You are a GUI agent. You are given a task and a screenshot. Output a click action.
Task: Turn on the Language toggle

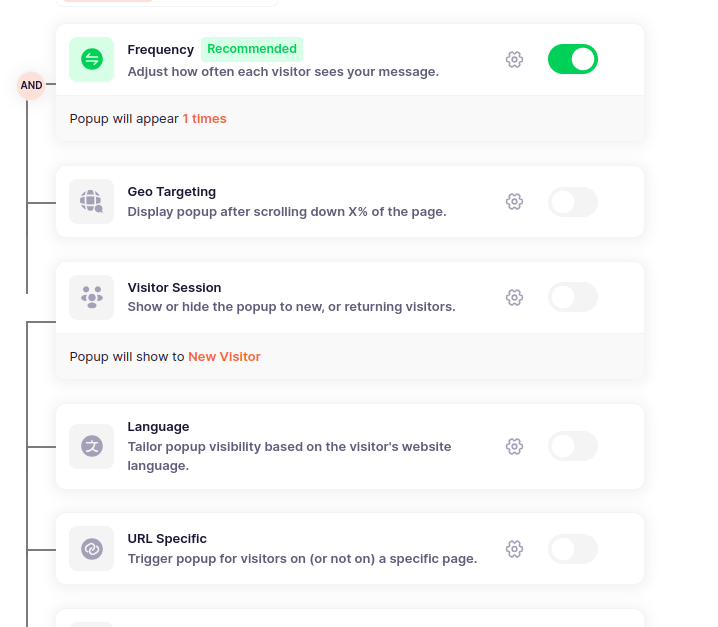coord(573,446)
